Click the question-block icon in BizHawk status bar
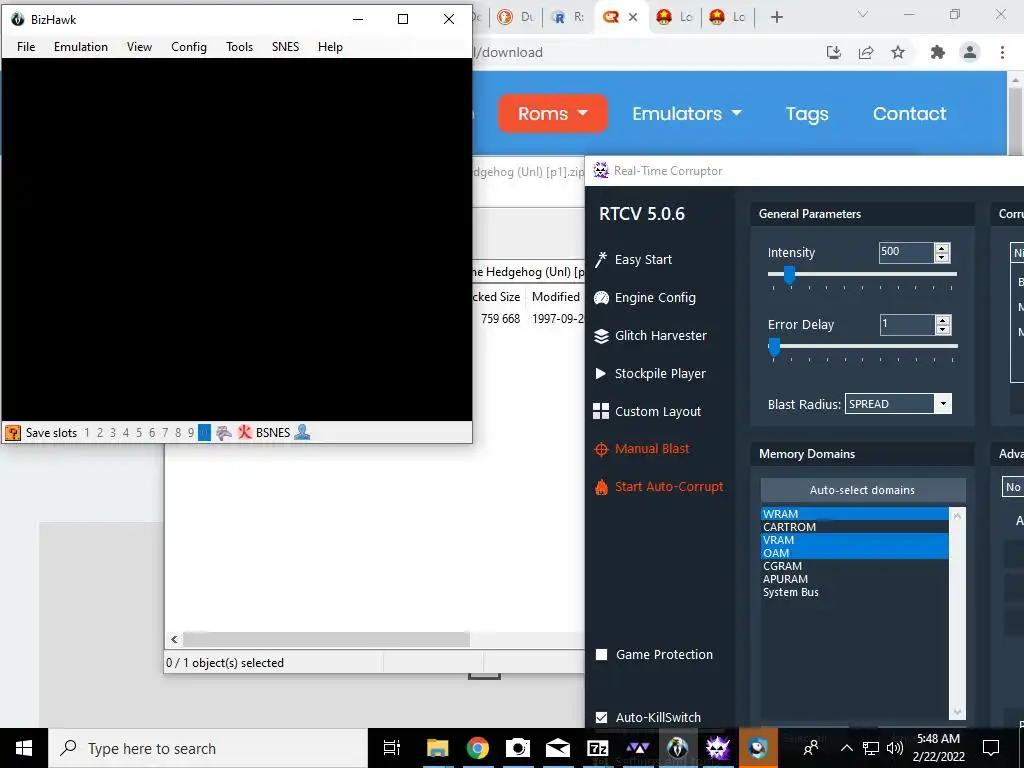Viewport: 1024px width, 768px height. coord(12,432)
